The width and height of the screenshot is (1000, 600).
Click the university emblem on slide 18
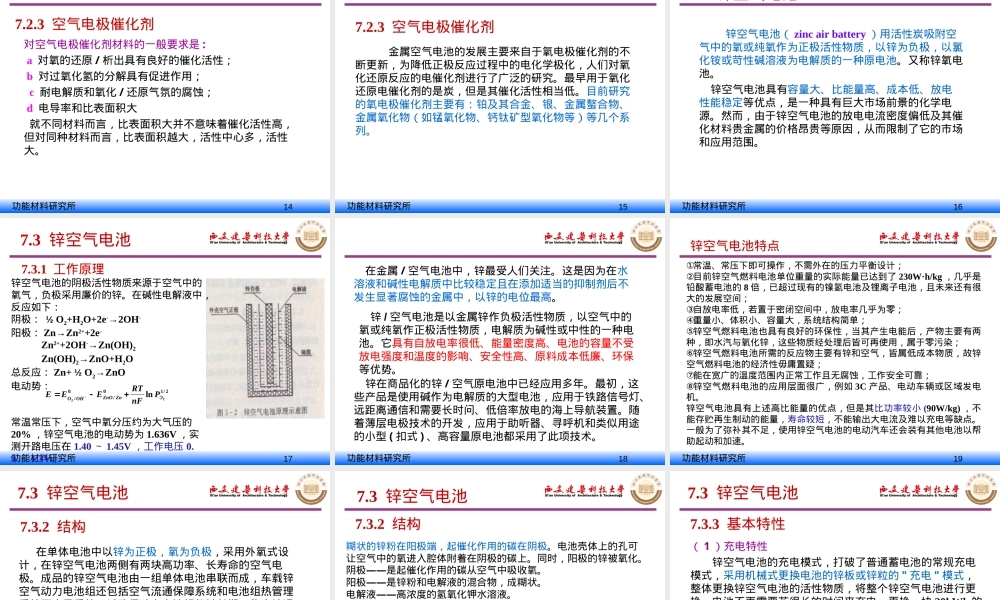point(646,236)
